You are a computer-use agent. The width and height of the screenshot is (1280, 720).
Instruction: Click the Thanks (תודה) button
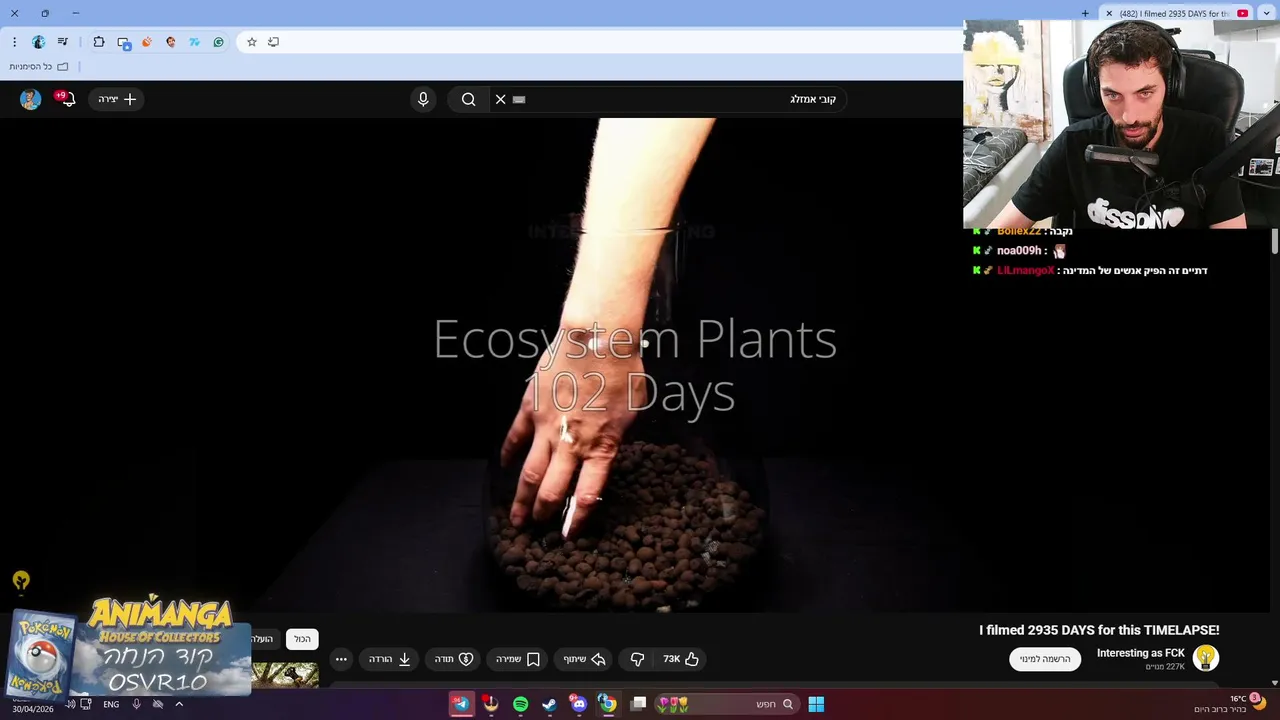[453, 659]
